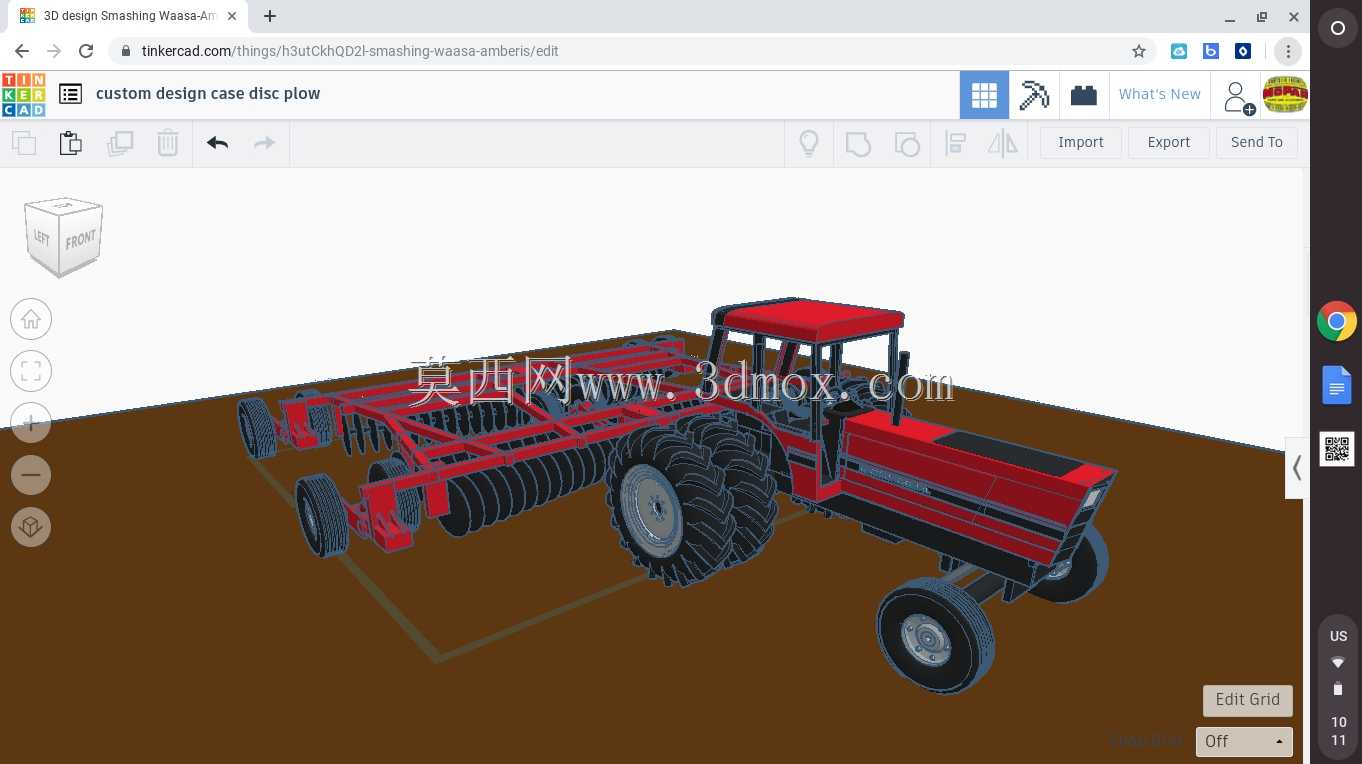Image resolution: width=1362 pixels, height=764 pixels.
Task: Open Blocks pickaxe mode
Action: tap(1034, 95)
